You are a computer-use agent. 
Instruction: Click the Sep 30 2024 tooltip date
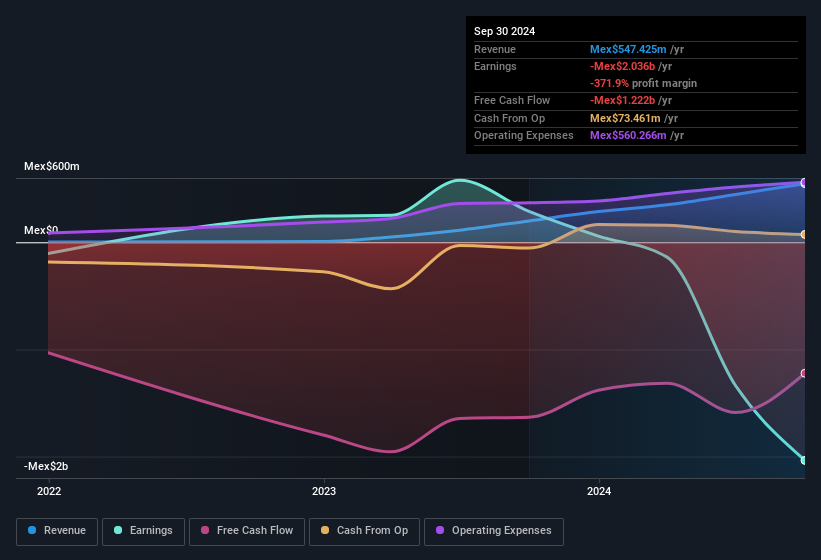504,31
